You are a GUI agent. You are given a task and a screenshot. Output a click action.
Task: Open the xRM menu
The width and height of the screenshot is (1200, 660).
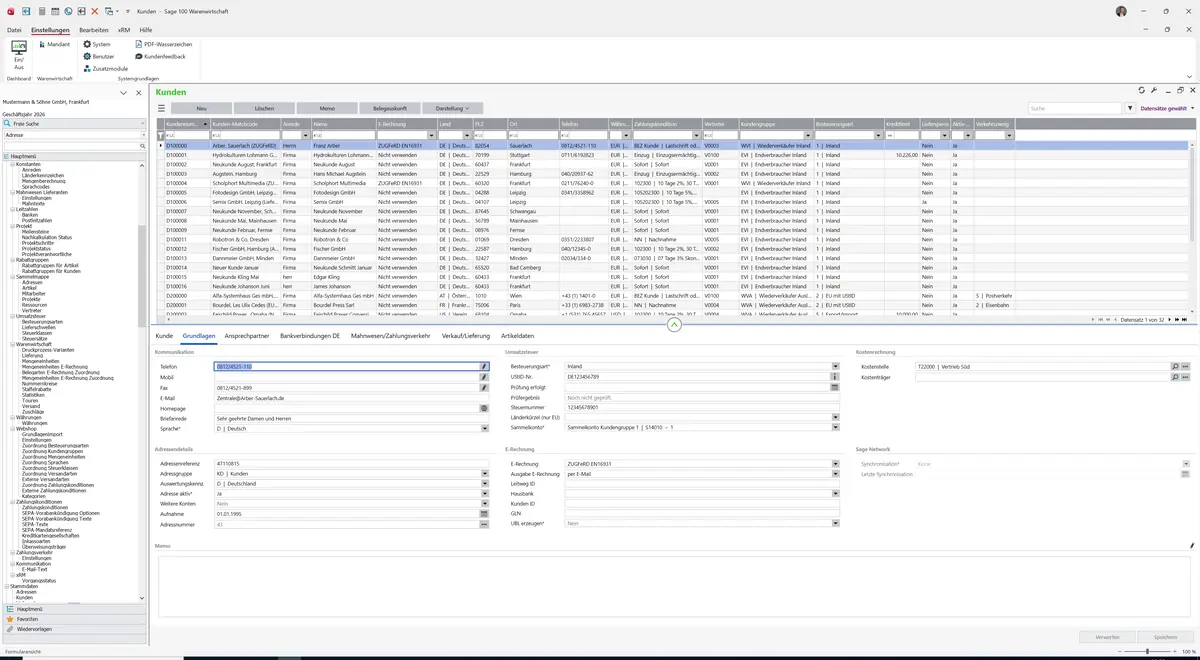(x=124, y=30)
